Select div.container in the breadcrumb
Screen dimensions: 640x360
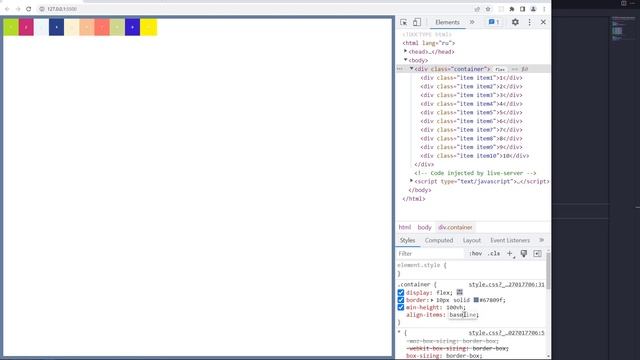(455, 227)
